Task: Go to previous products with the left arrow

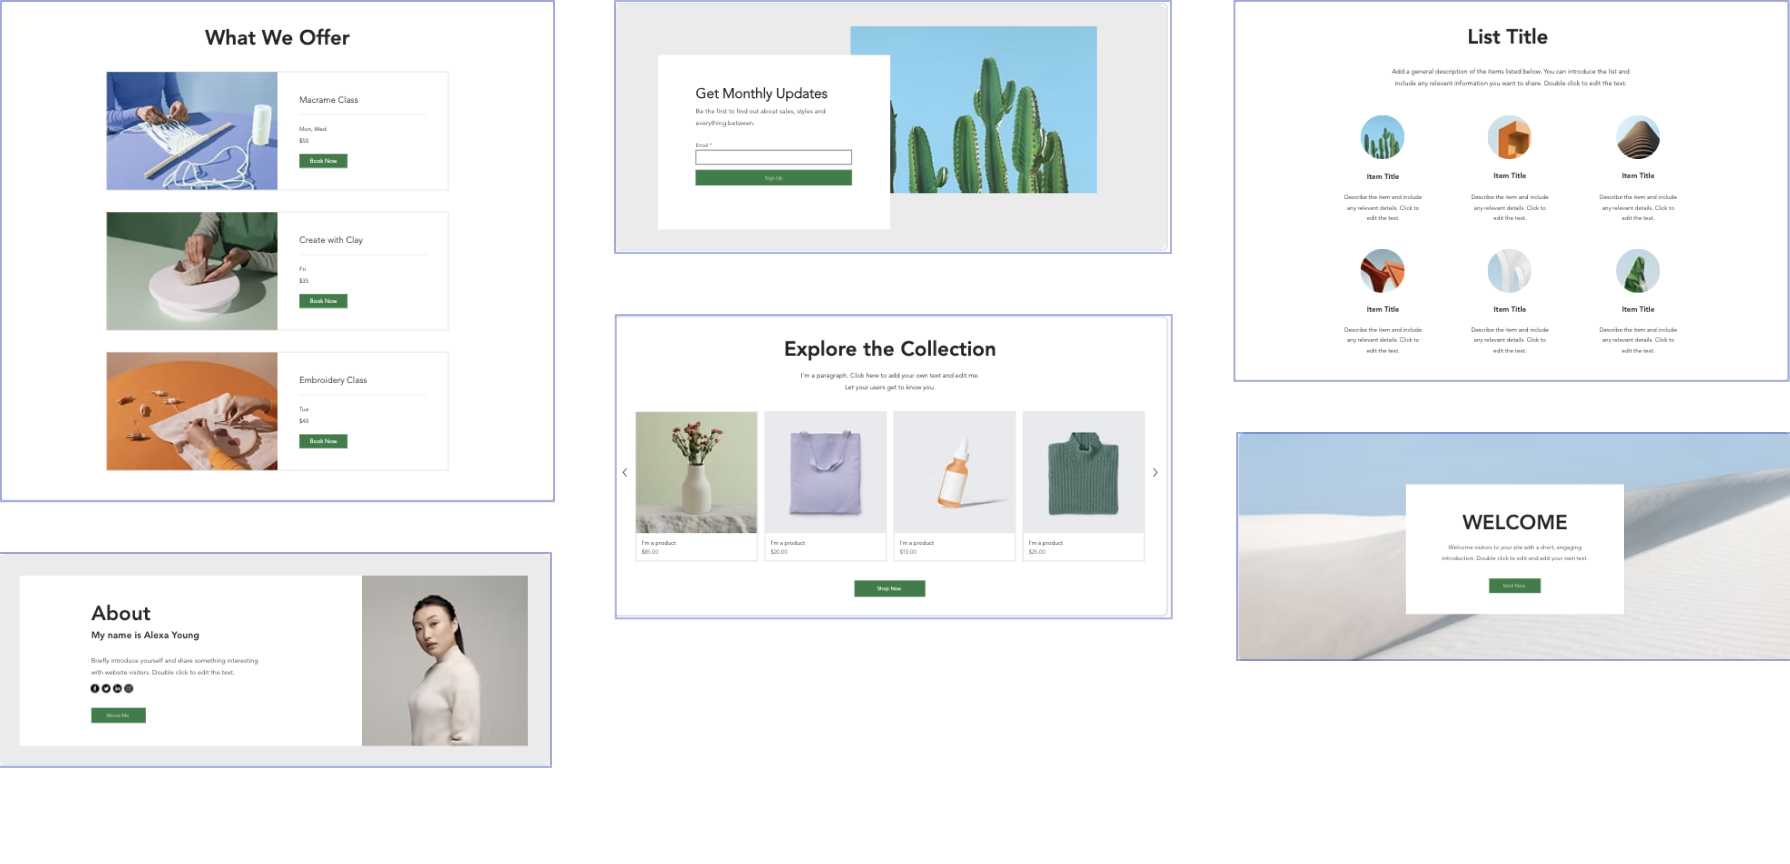Action: [x=625, y=472]
